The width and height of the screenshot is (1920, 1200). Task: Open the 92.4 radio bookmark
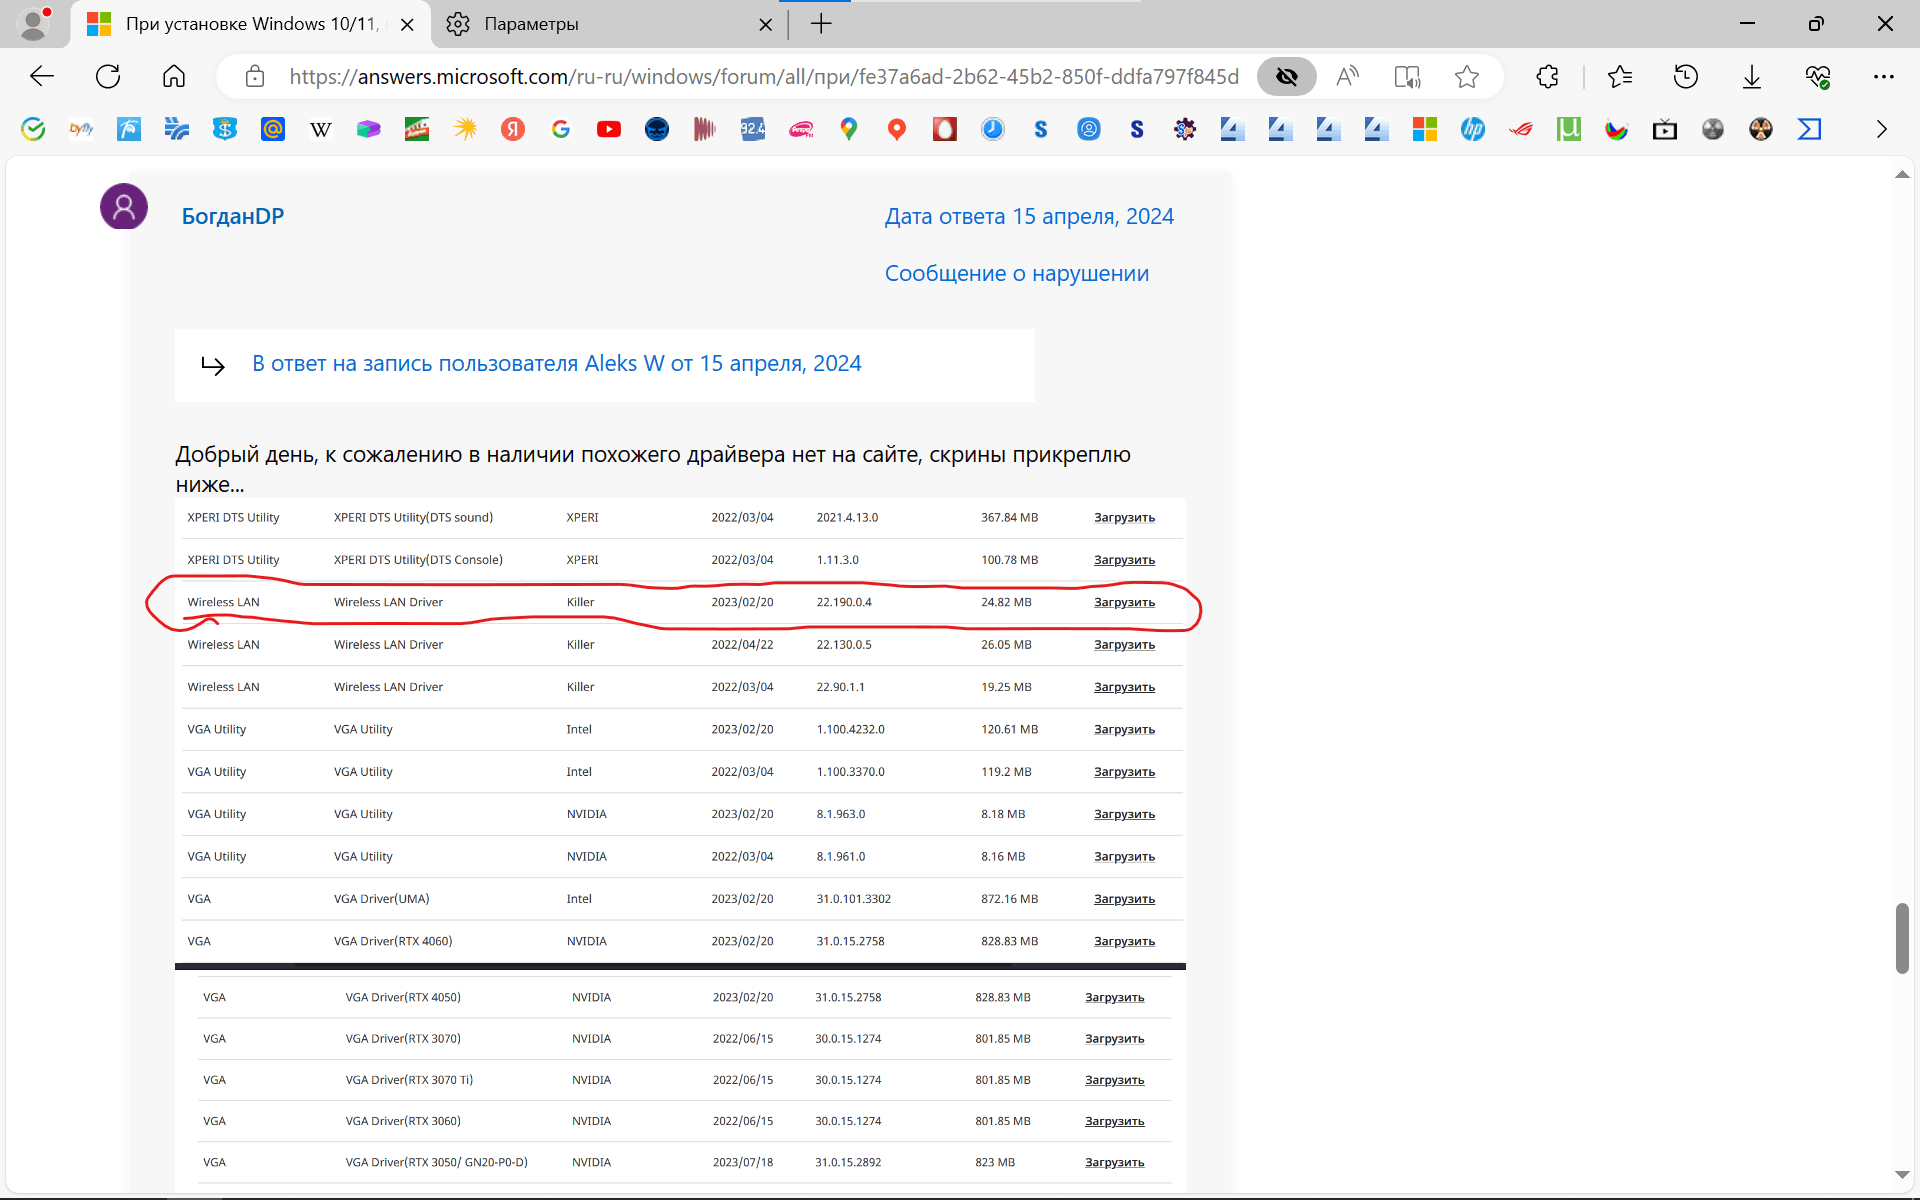pos(753,129)
